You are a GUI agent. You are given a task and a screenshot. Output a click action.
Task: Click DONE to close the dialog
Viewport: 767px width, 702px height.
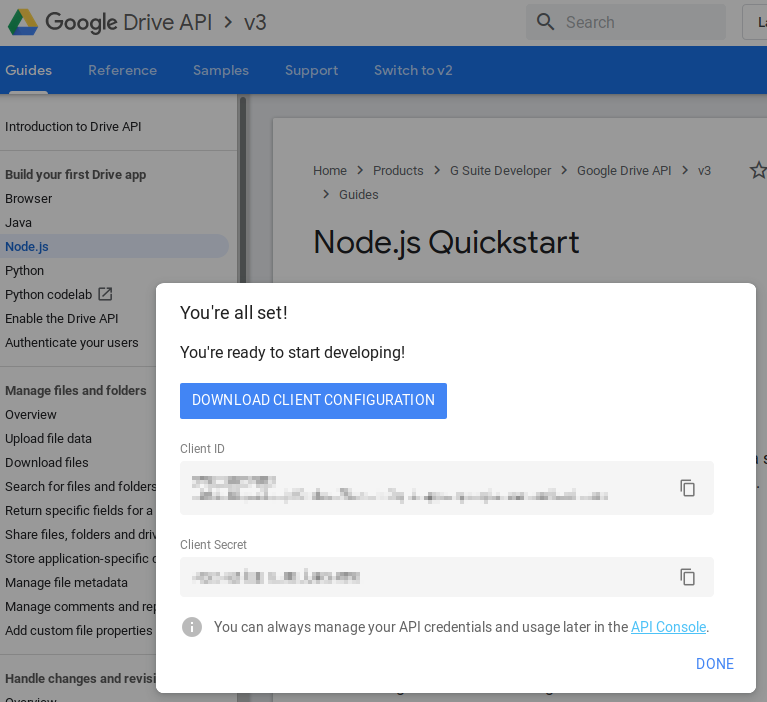[715, 664]
